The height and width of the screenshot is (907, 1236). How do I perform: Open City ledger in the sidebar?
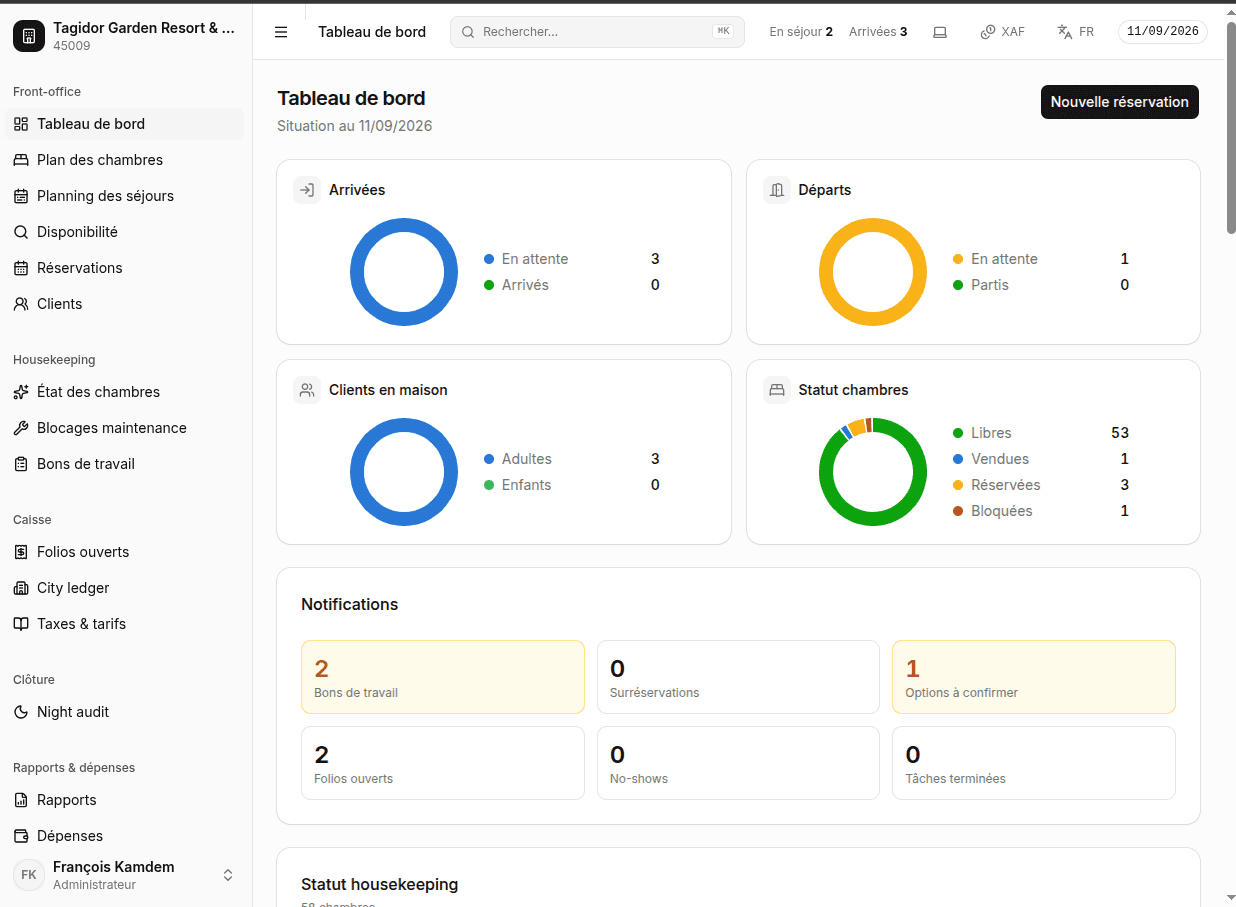(x=125, y=588)
